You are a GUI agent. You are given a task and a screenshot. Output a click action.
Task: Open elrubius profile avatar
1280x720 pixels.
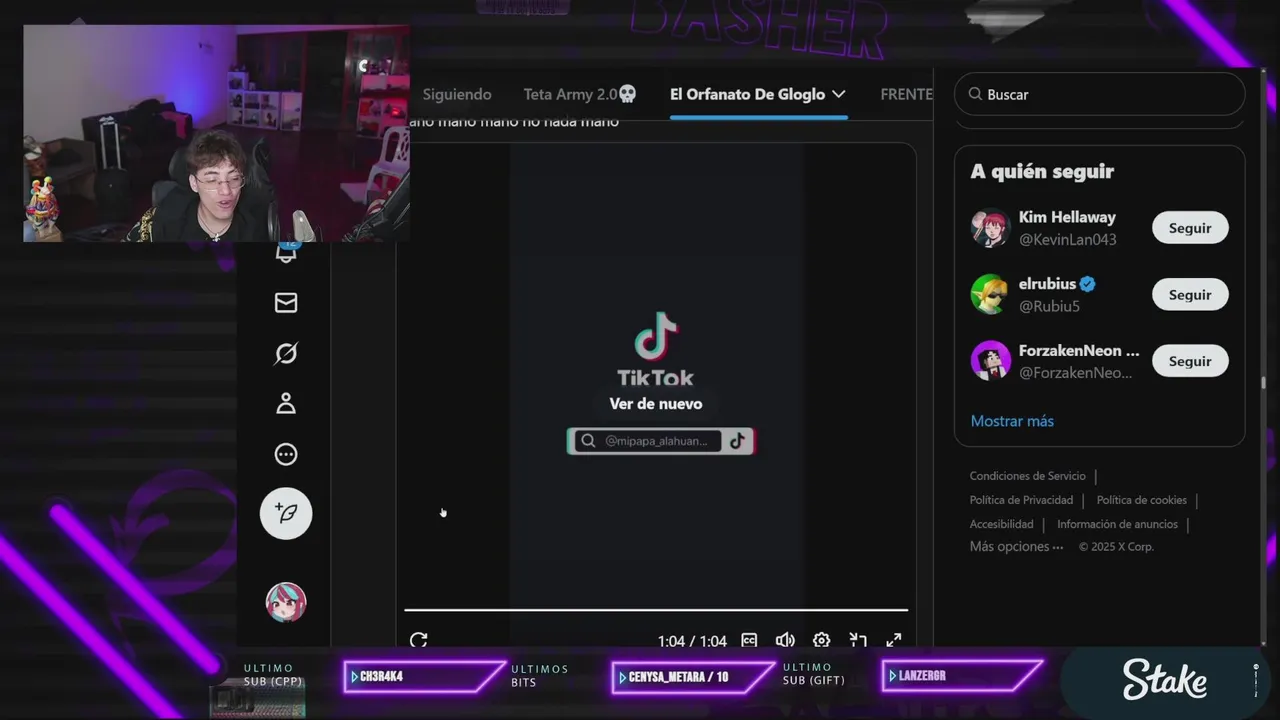click(x=990, y=294)
